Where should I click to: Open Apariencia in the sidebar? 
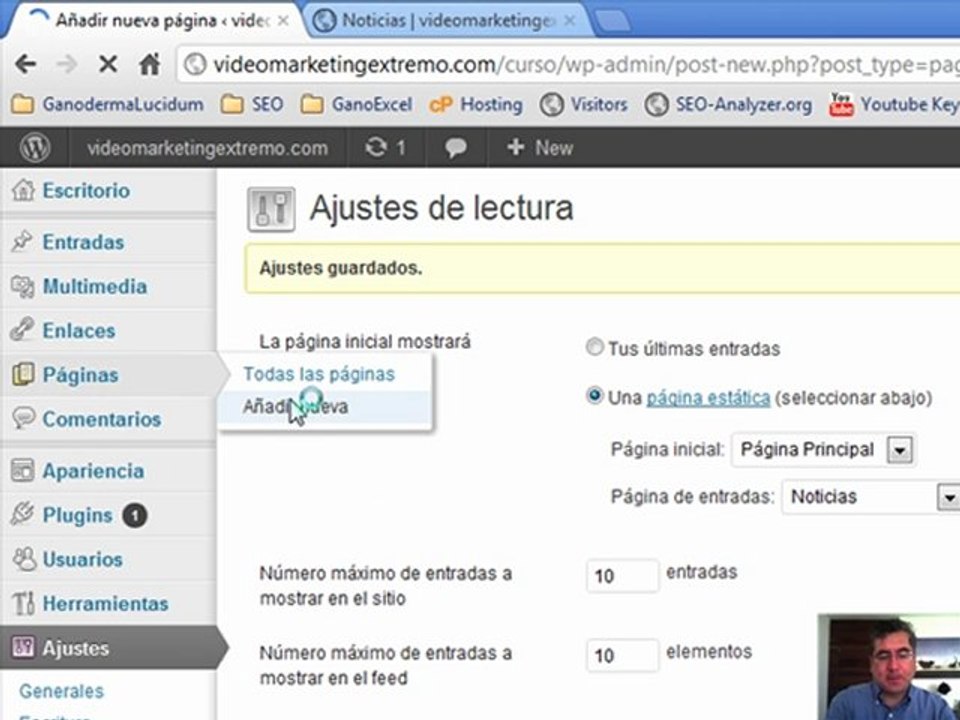click(94, 471)
